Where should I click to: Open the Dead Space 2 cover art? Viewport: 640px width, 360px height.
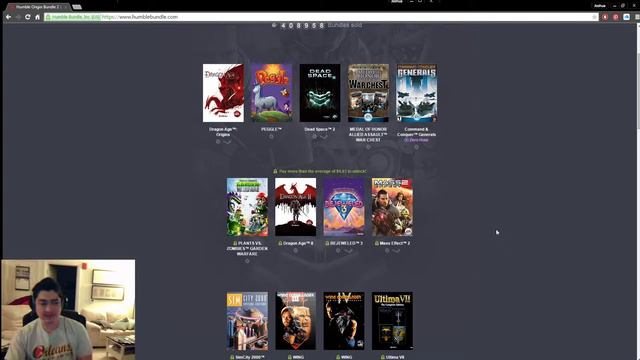point(320,93)
